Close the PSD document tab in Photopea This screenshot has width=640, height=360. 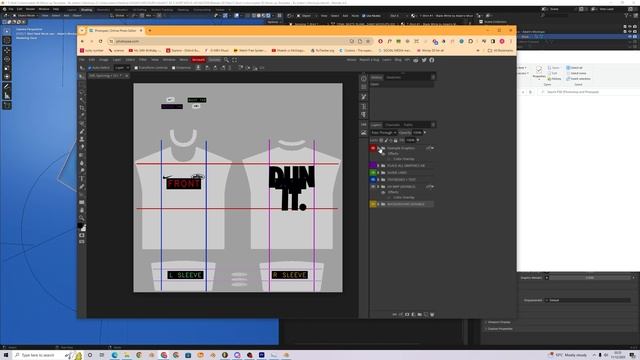[x=127, y=76]
